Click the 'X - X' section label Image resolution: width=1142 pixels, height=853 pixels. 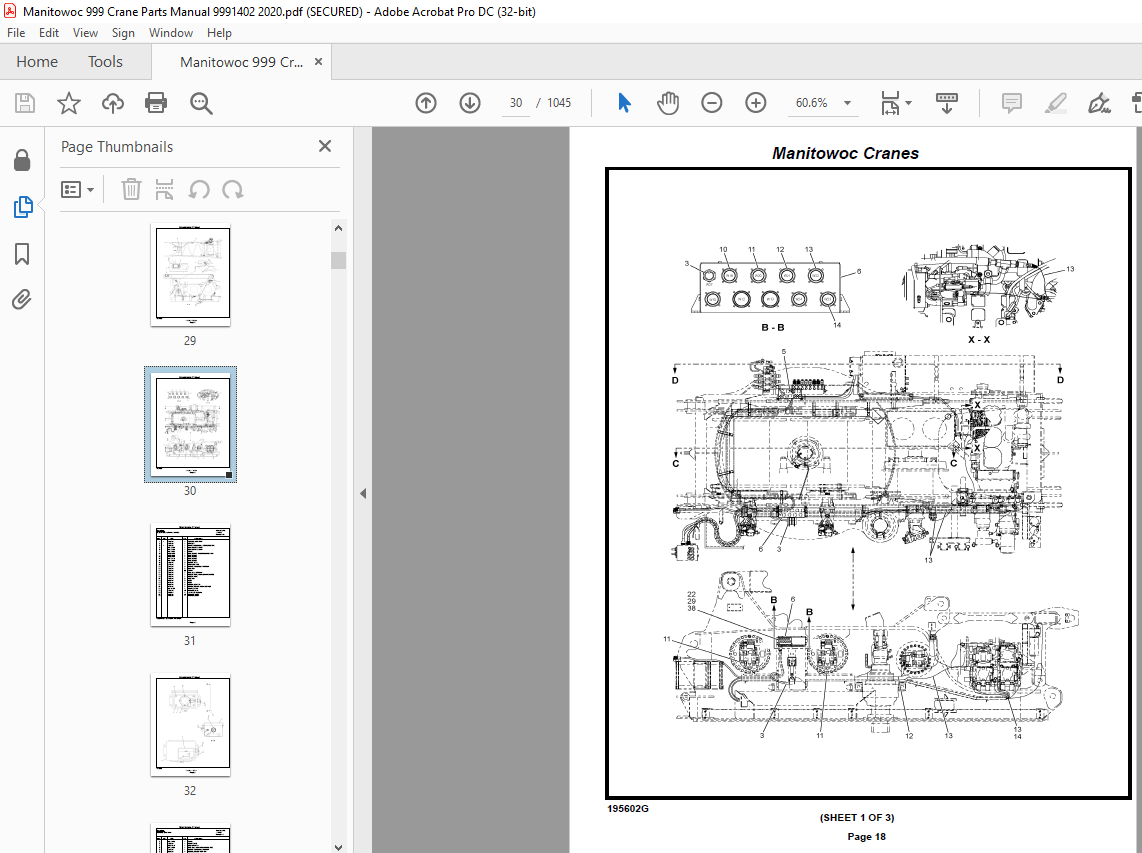979,339
